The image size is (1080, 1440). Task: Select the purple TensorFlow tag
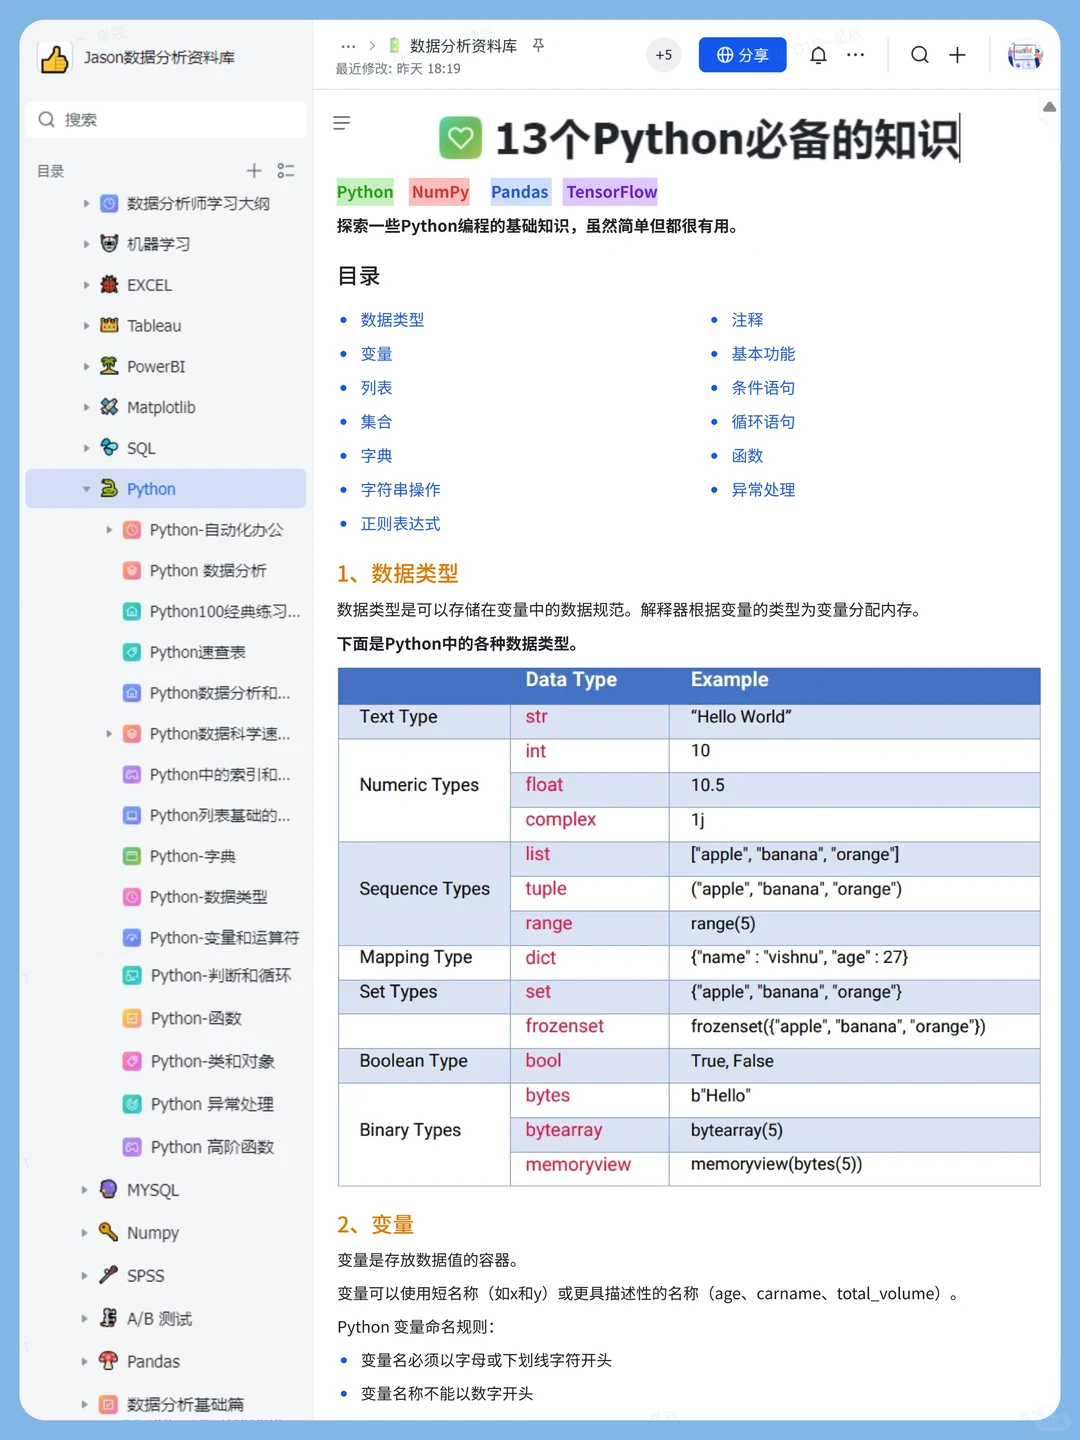point(610,191)
